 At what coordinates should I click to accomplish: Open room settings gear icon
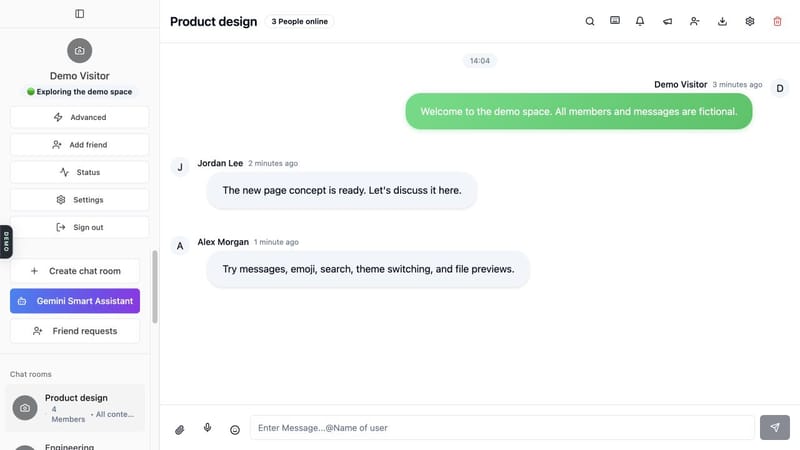tap(750, 21)
